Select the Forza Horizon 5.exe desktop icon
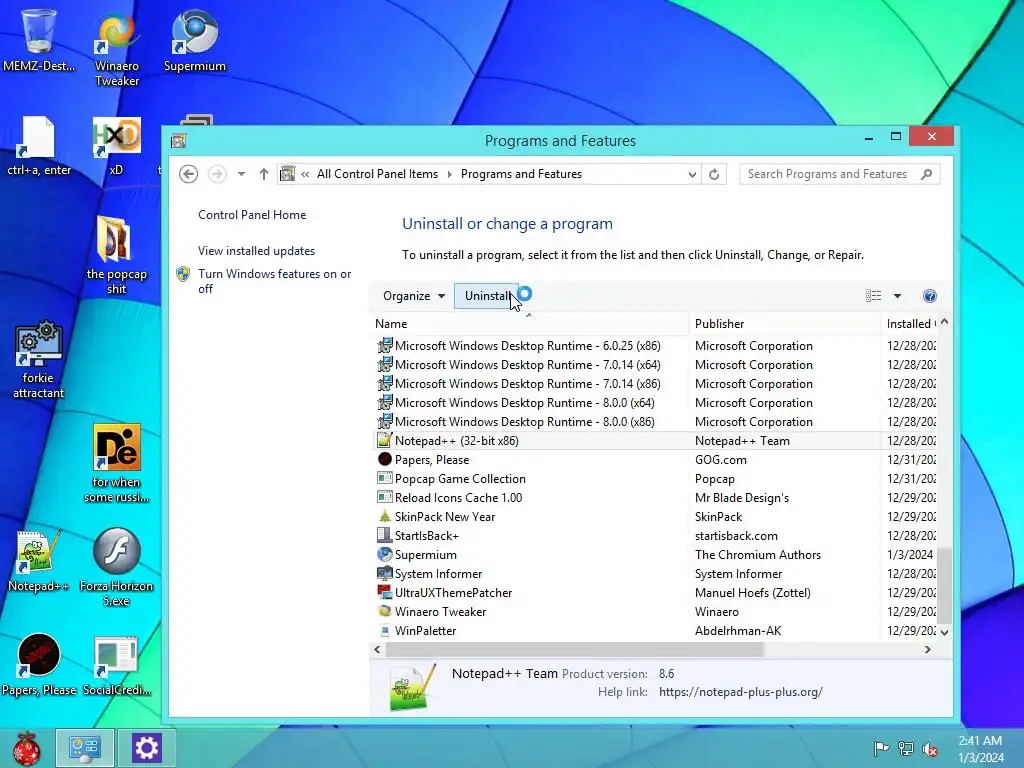The height and width of the screenshot is (768, 1024). coord(116,567)
